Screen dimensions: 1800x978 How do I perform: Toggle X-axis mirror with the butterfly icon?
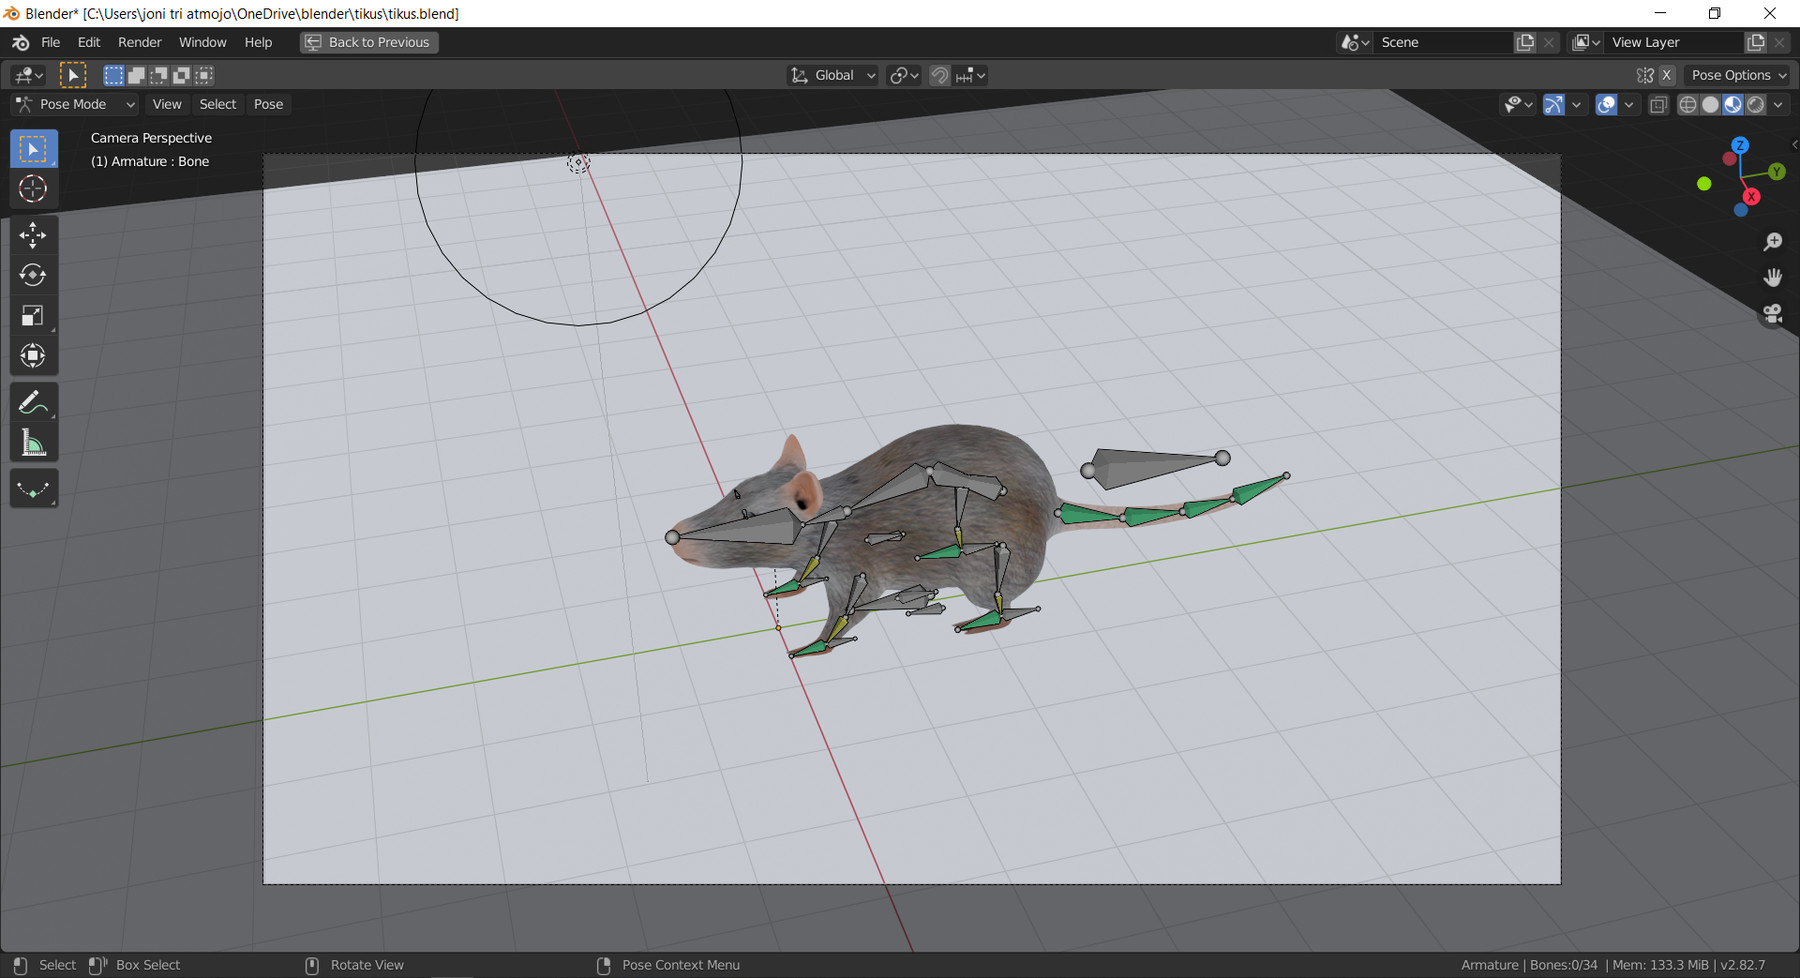1644,75
